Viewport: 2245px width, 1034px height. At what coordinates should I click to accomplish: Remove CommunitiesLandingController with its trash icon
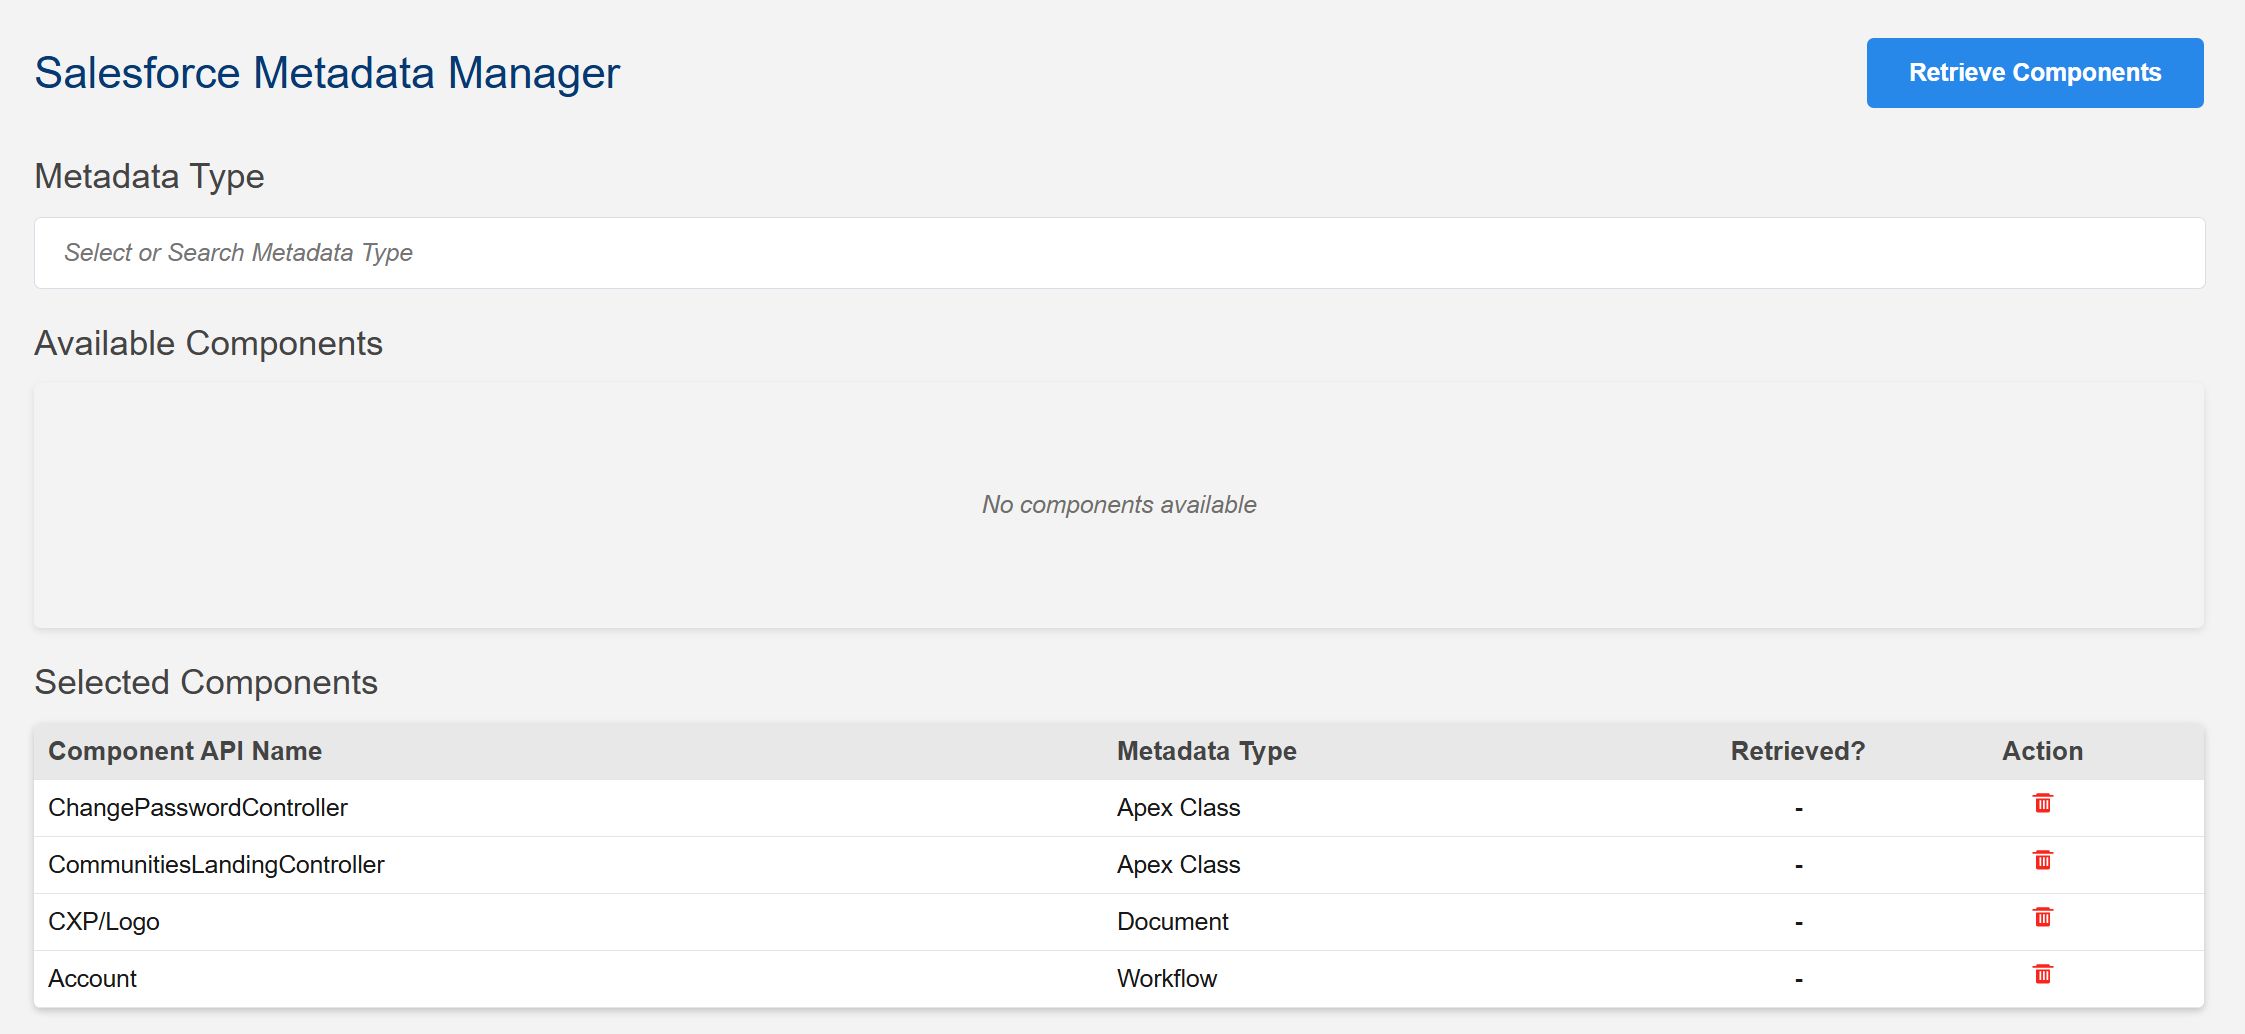pyautogui.click(x=2042, y=860)
